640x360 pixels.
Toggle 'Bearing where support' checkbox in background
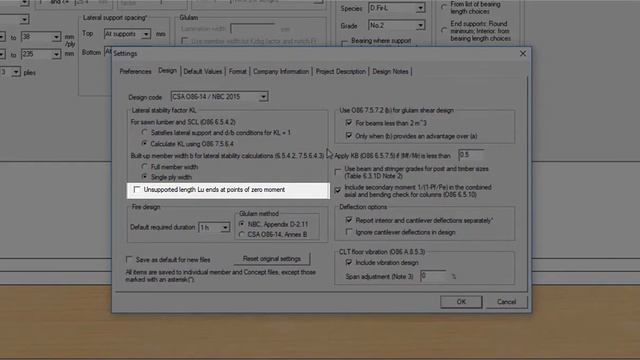[345, 42]
